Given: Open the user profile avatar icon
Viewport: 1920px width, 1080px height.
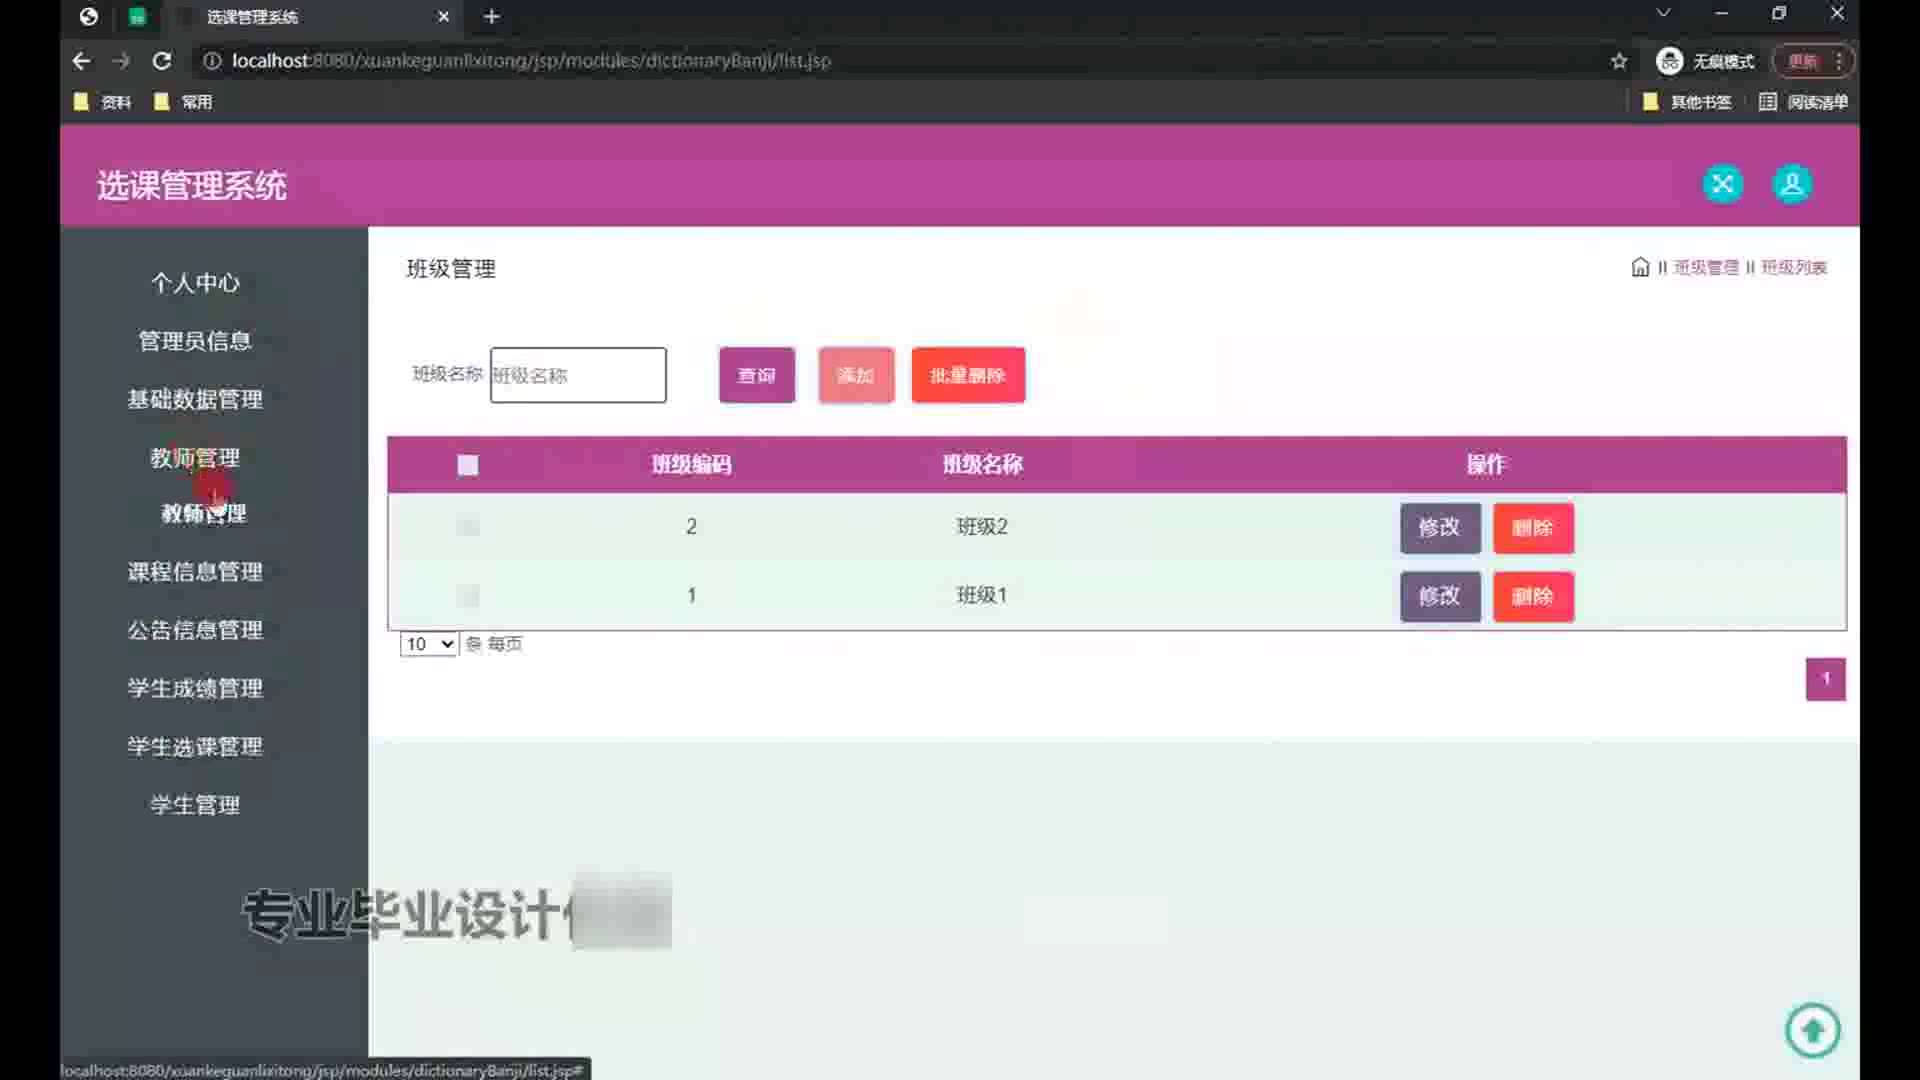Looking at the screenshot, I should click(1792, 184).
